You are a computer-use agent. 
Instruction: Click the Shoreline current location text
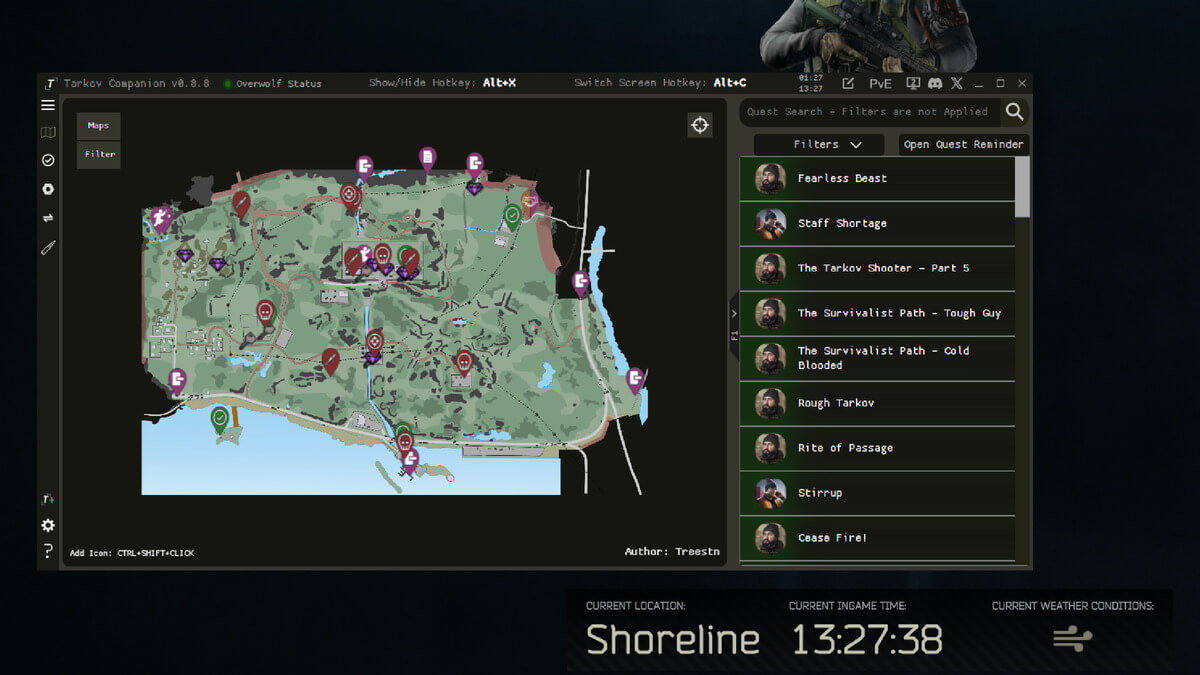[673, 640]
